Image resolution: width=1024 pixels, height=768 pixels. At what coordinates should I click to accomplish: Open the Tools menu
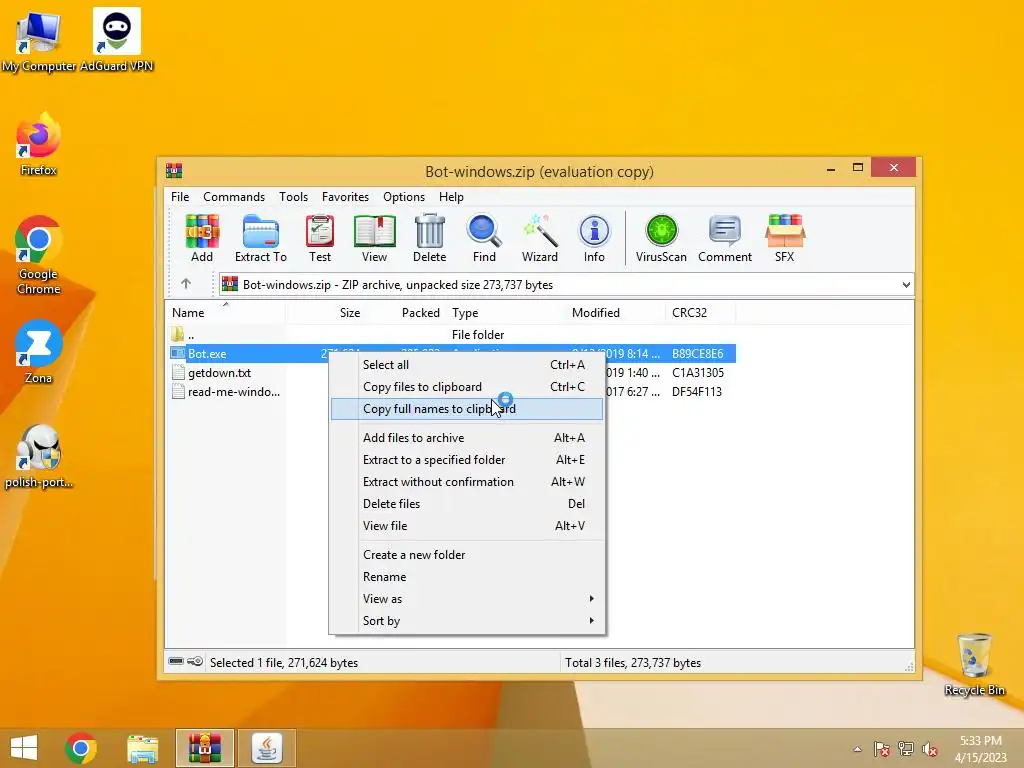tap(293, 197)
